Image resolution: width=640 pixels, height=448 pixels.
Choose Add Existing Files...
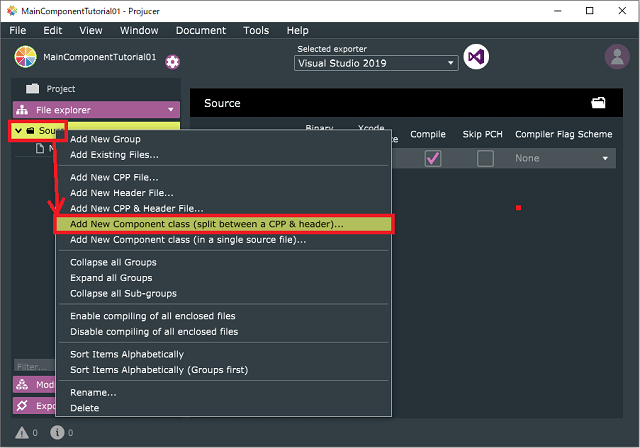tap(223, 155)
